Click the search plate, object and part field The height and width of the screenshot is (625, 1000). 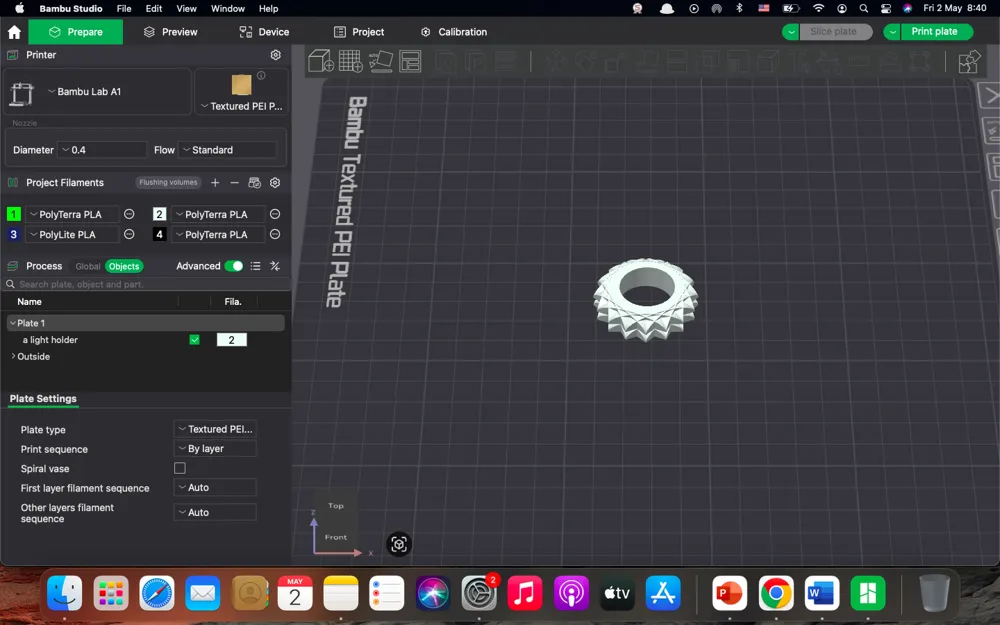coord(147,284)
